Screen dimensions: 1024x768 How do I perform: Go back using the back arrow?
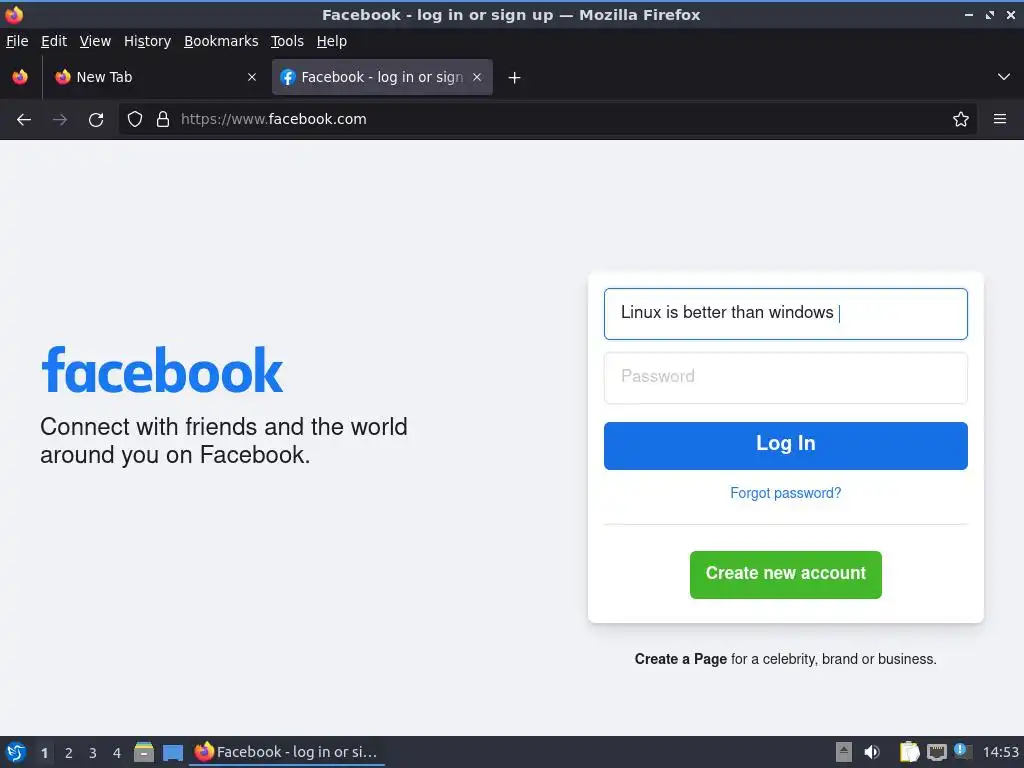pyautogui.click(x=24, y=120)
